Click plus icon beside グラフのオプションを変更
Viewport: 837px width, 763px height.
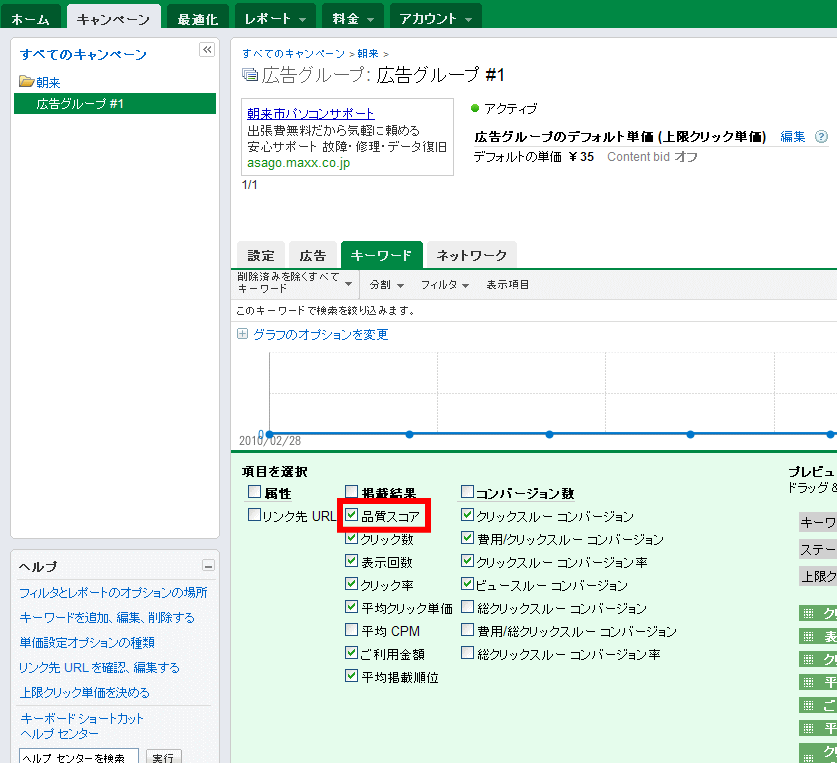242,334
